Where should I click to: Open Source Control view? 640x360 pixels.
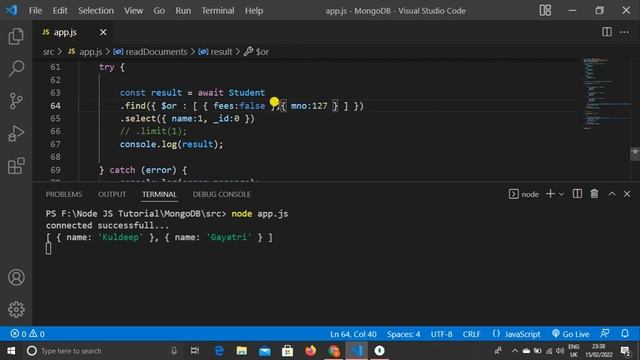pyautogui.click(x=16, y=101)
